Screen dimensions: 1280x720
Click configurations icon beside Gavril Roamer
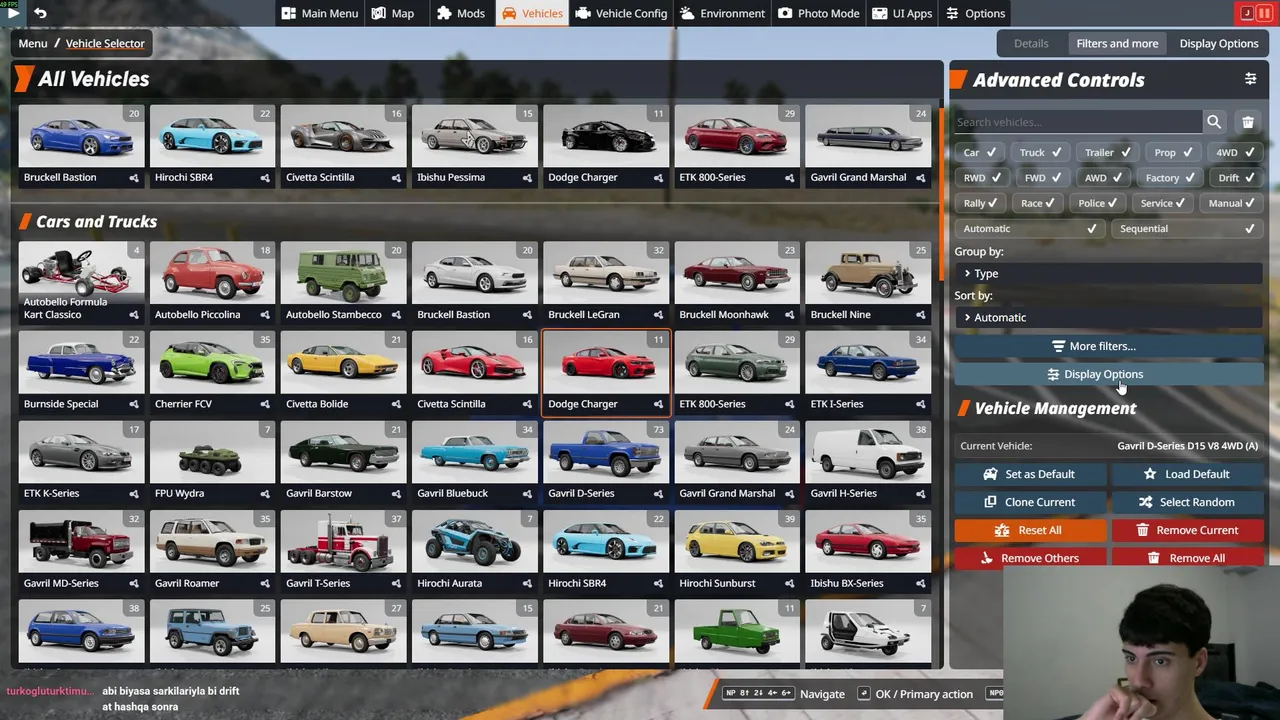click(265, 584)
